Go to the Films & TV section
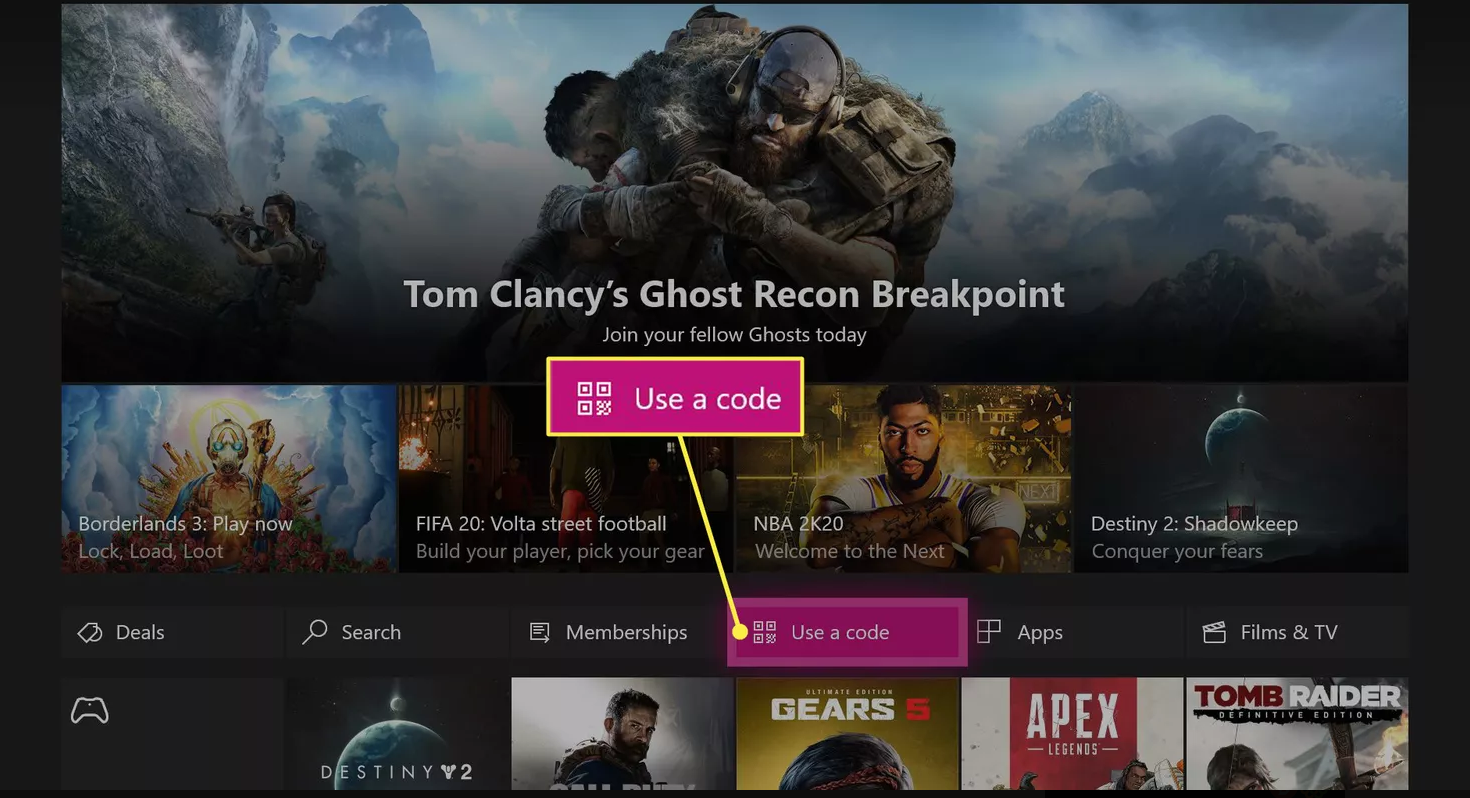 pos(1297,632)
